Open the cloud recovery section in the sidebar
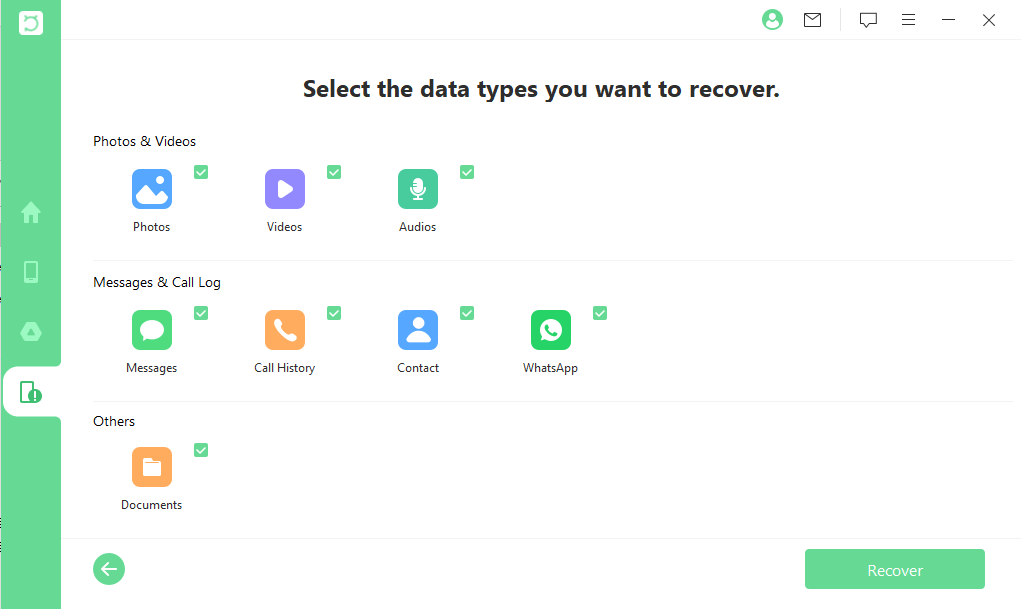 click(31, 331)
